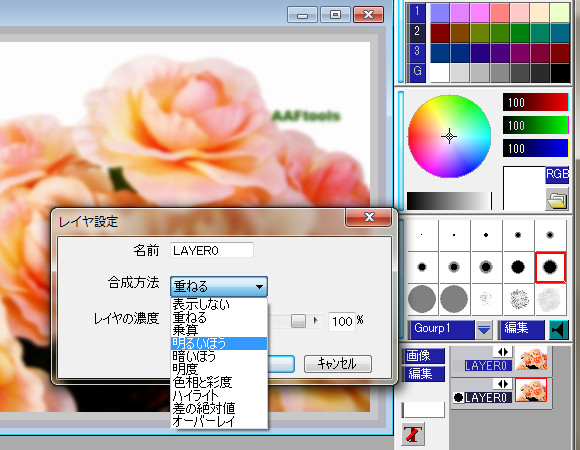This screenshot has height=450, width=580.
Task: Pick the speckled texture brush tip
Action: click(518, 299)
